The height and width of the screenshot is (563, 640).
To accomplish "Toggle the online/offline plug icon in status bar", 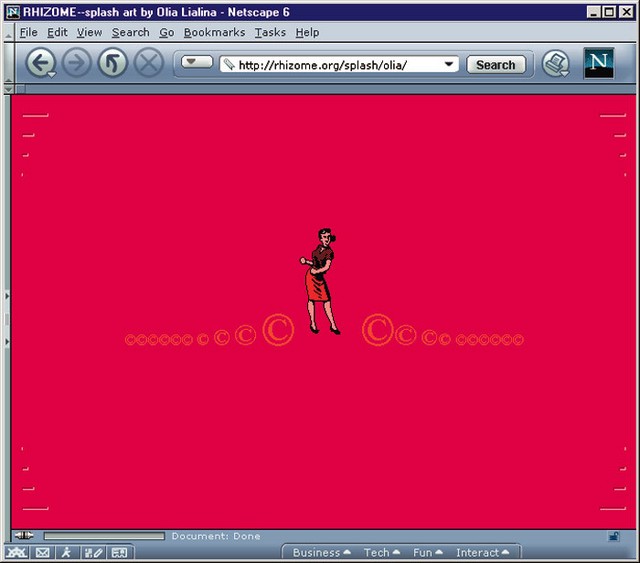I will (x=24, y=535).
